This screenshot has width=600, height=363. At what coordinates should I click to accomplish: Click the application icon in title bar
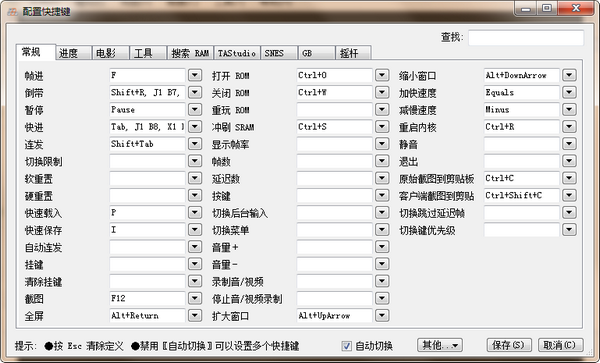point(12,11)
